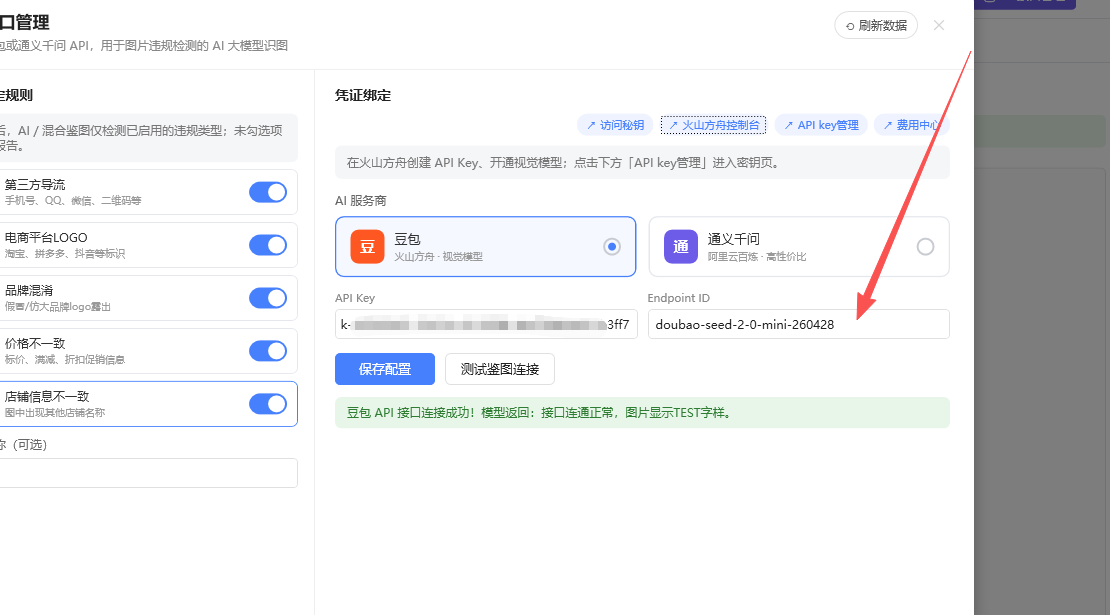
Task: Click the 图中出现其他店铺名称 description
Action: tap(55, 413)
